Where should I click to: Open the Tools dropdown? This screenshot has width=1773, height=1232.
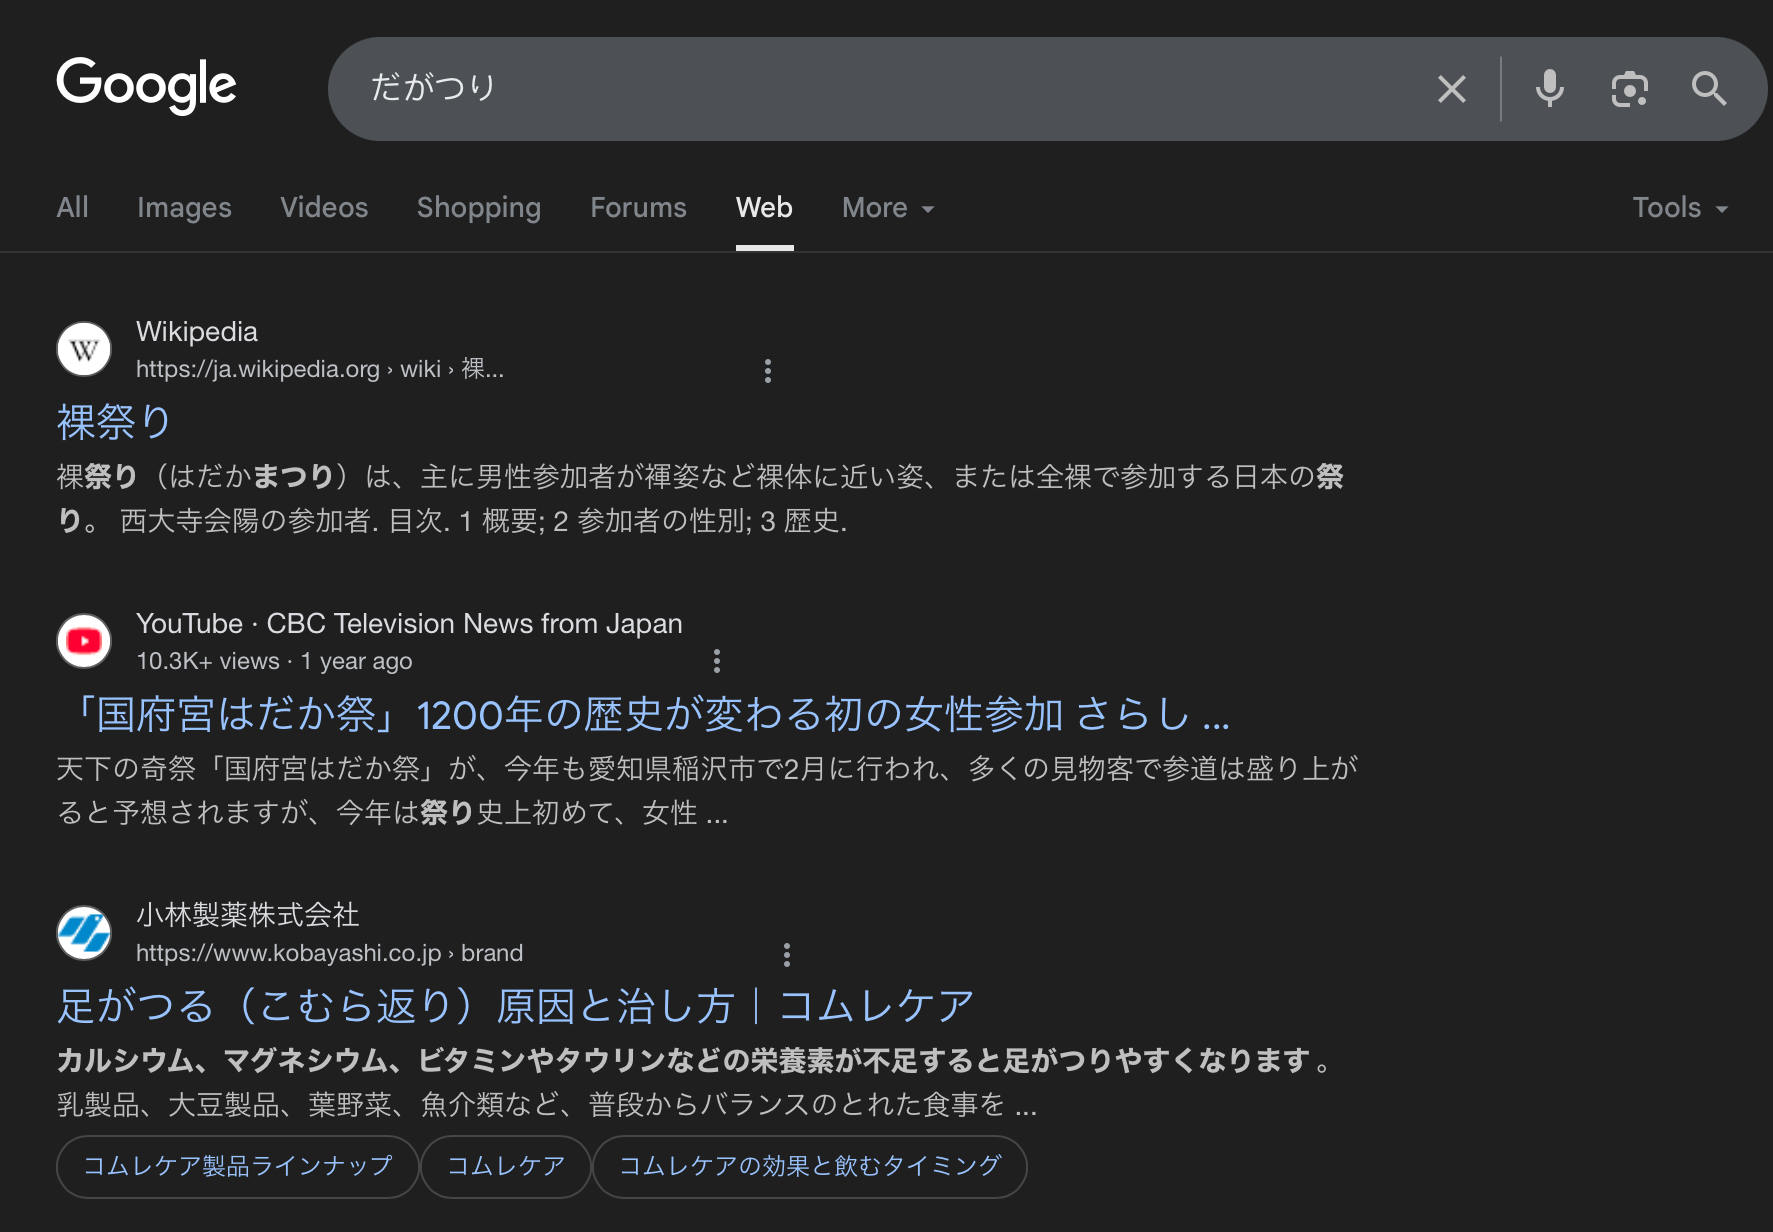[1679, 208]
